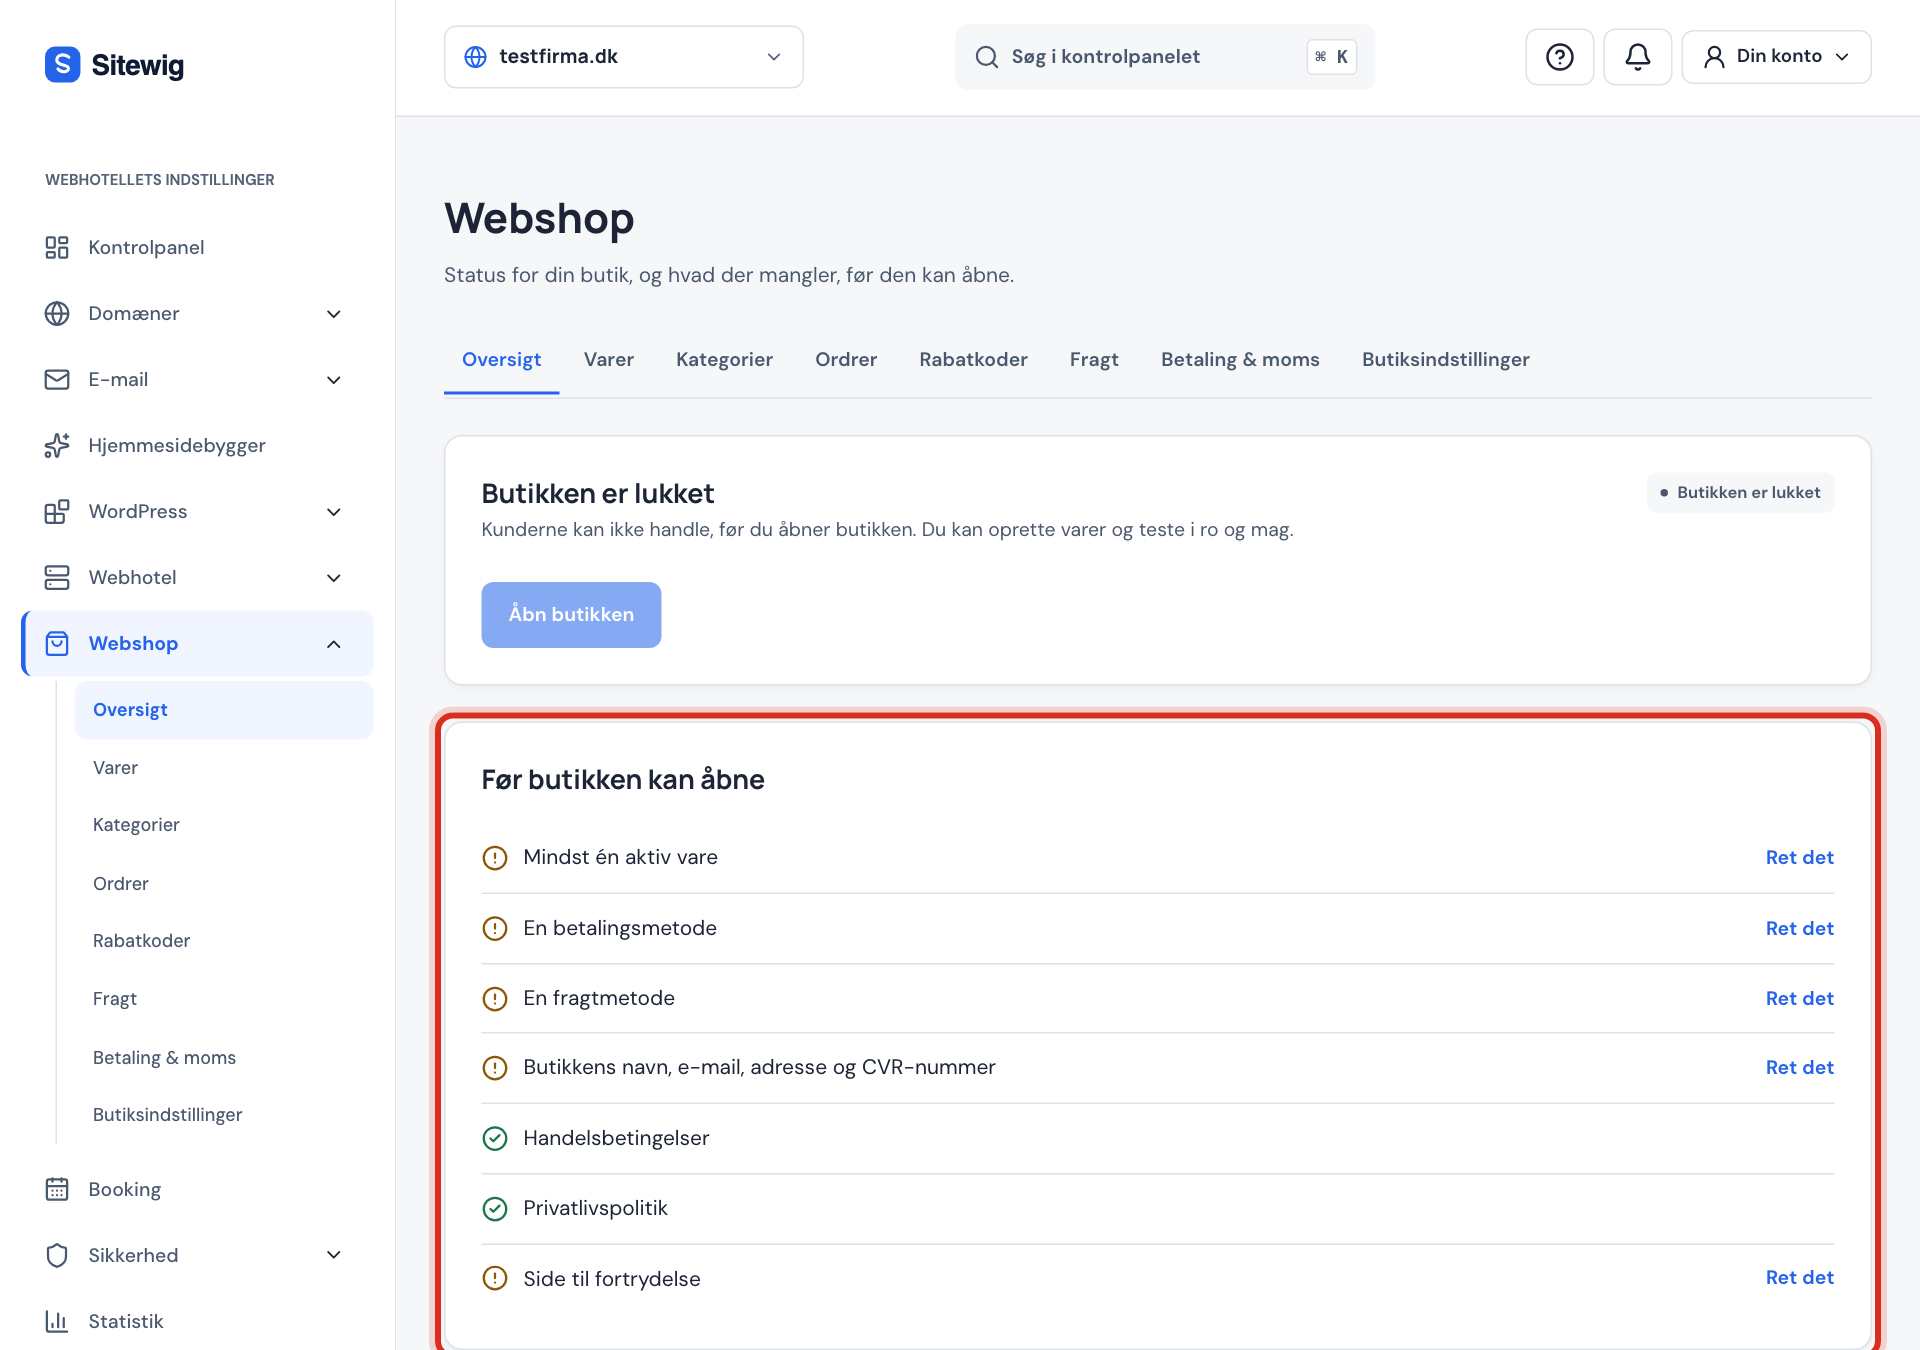Click the Åbn butikken button
Image resolution: width=1920 pixels, height=1350 pixels.
(571, 615)
